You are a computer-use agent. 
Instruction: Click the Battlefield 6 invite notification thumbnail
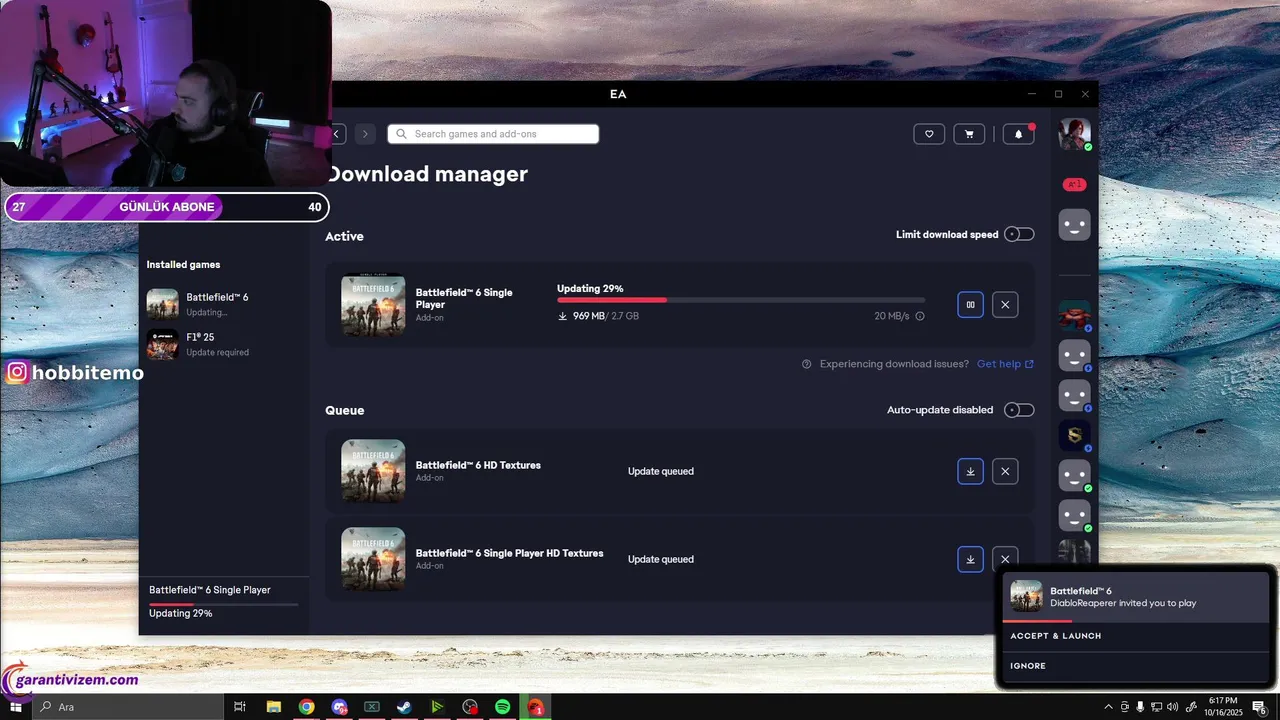point(1026,596)
